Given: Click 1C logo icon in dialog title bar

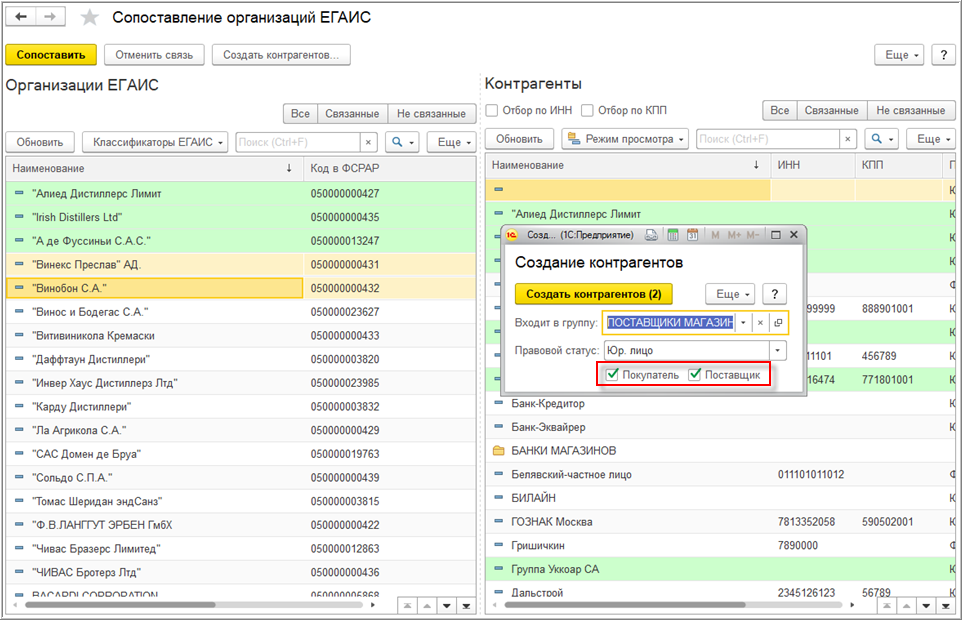Looking at the screenshot, I should [x=512, y=235].
